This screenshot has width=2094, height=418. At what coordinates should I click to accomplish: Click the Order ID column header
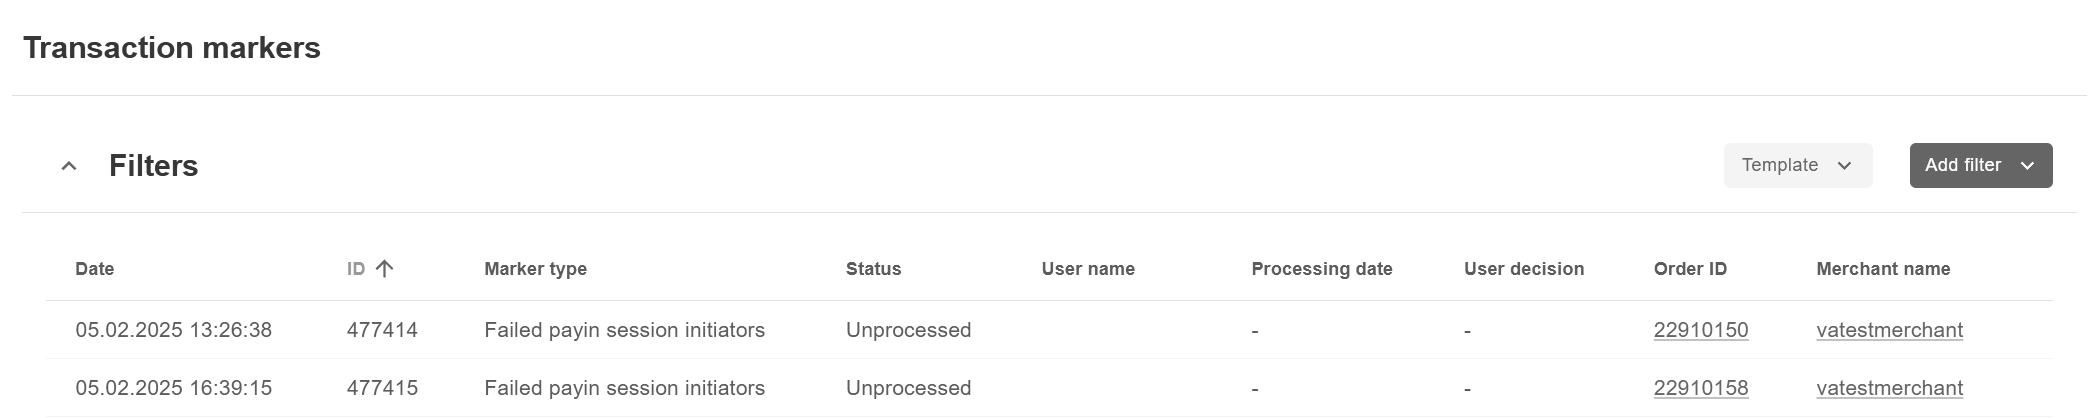coord(1690,269)
